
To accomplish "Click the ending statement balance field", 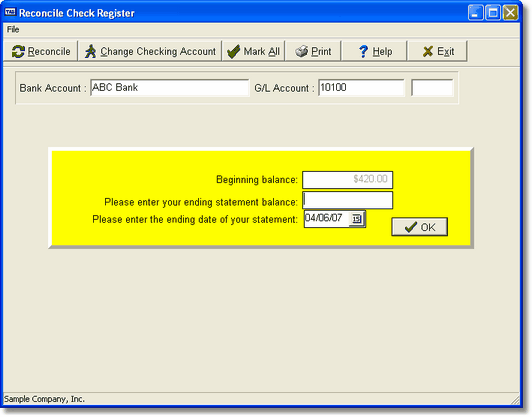I will point(347,200).
